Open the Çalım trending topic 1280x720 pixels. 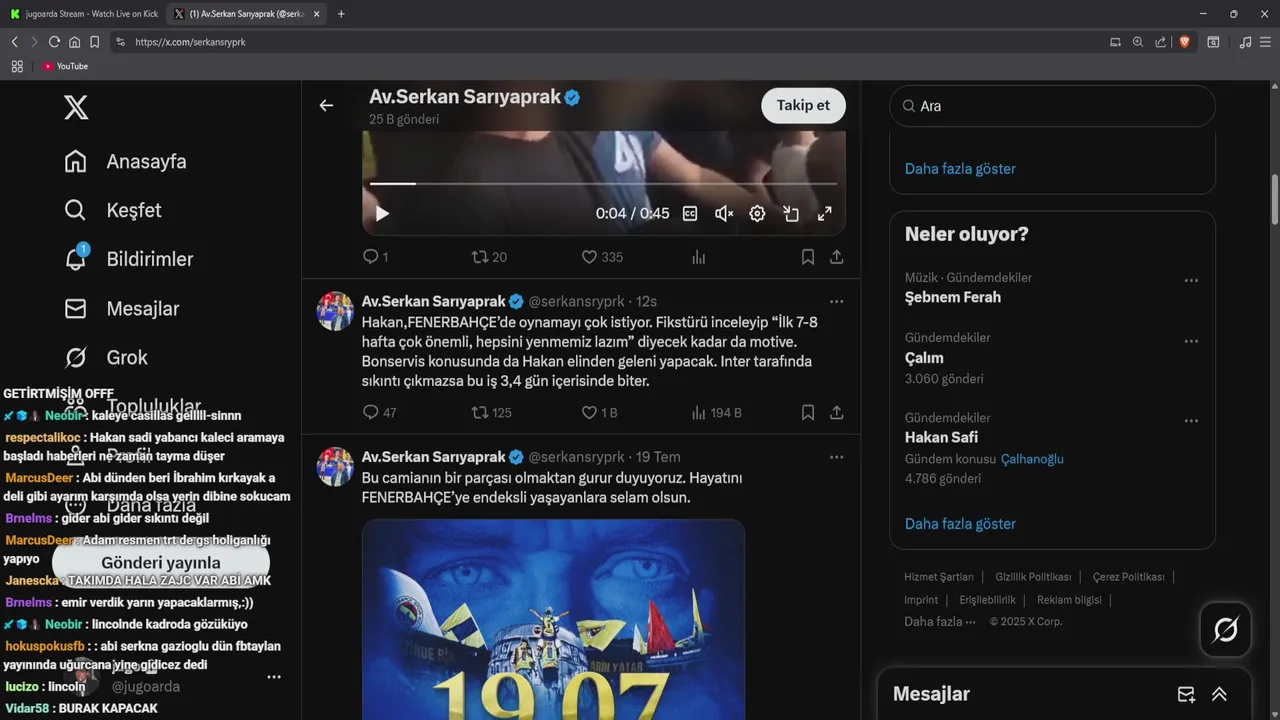pos(924,357)
